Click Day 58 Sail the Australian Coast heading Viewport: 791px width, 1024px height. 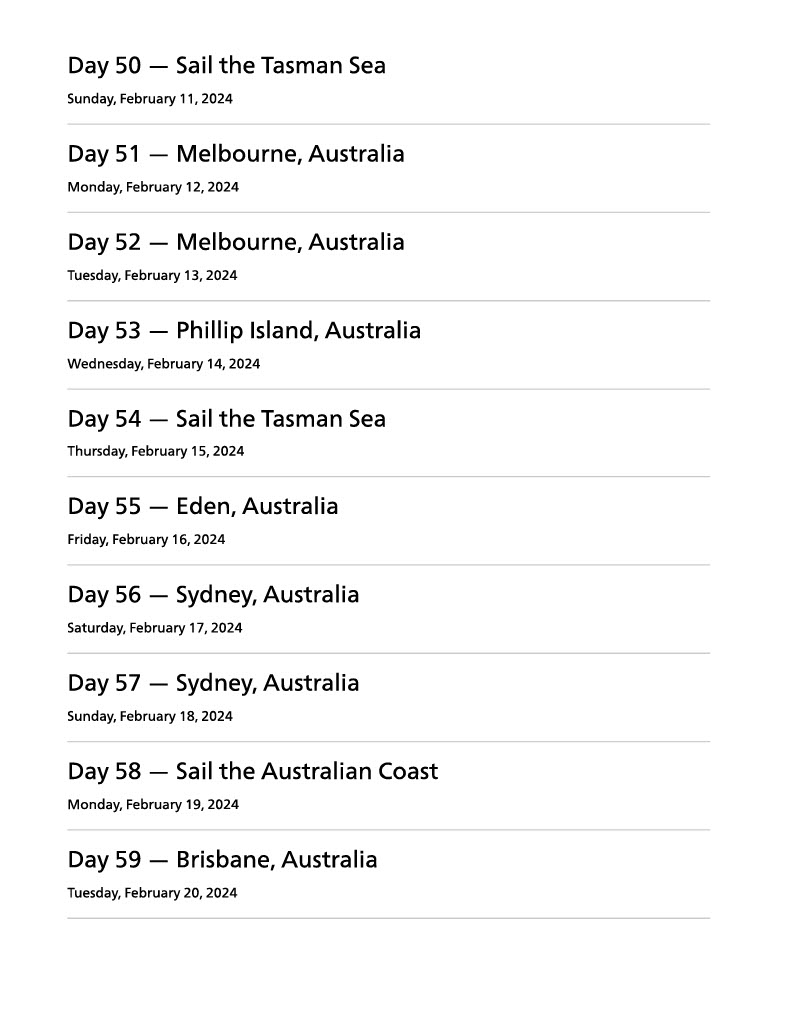pos(253,772)
